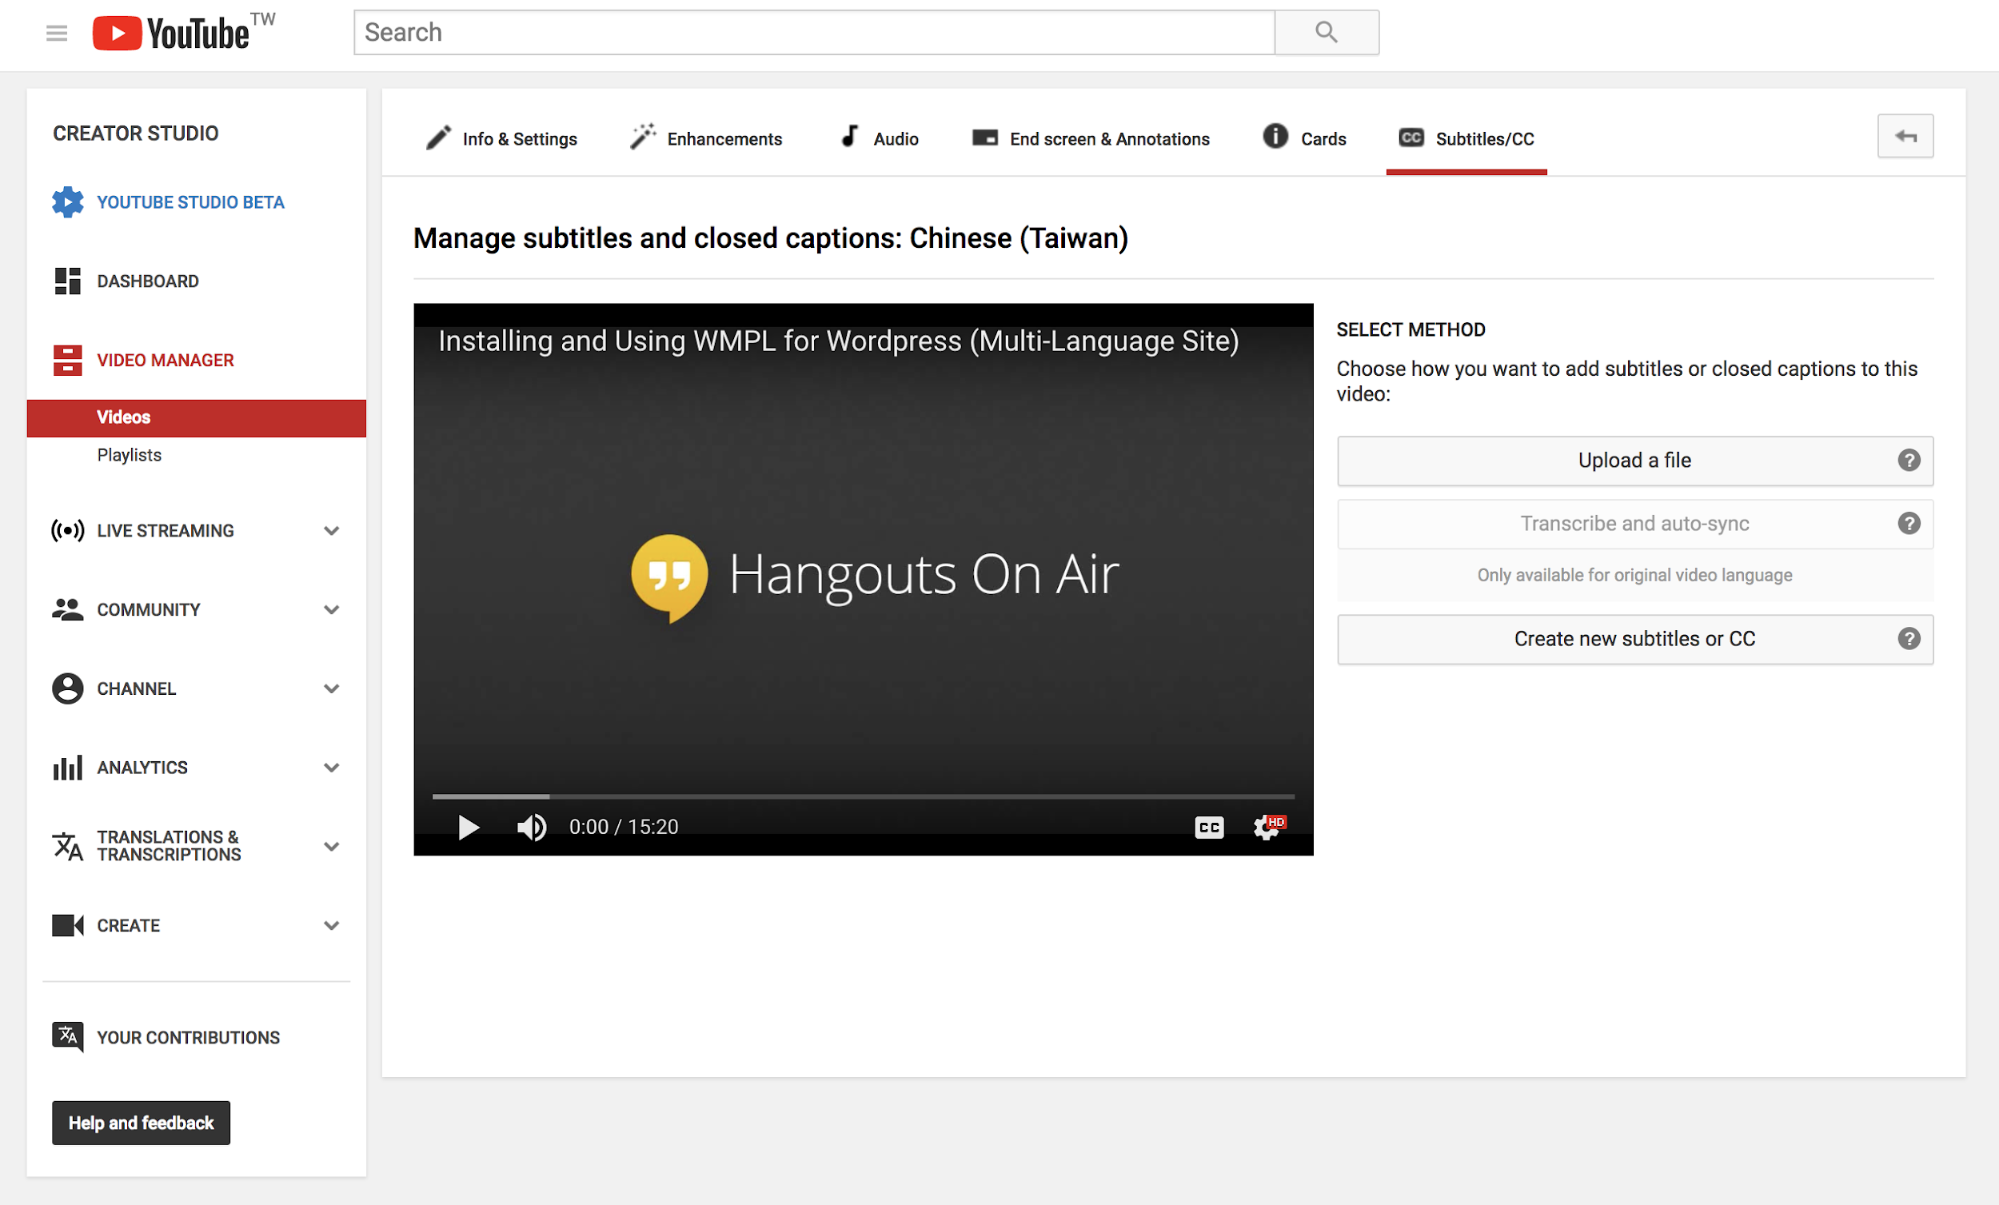Open End screen & Annotations tab

pos(1091,138)
